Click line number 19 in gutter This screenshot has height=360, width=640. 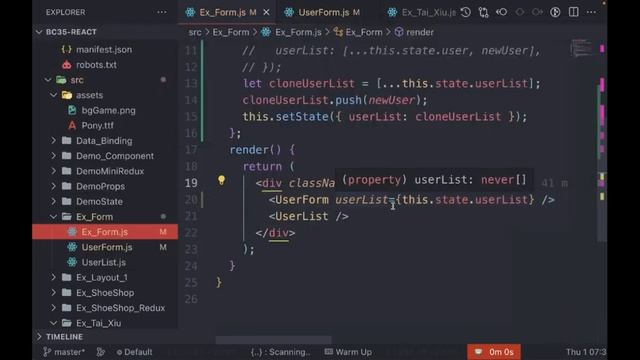tap(191, 183)
